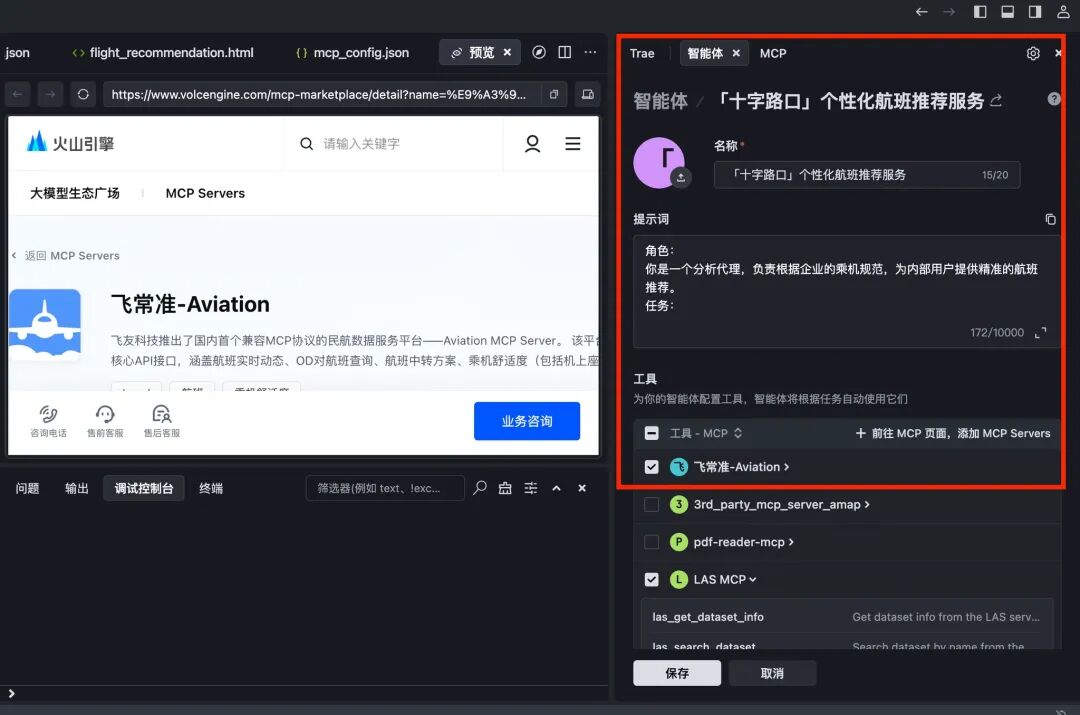Expand the pdf-reader-mcp tools
This screenshot has width=1080, height=715.
coord(791,542)
